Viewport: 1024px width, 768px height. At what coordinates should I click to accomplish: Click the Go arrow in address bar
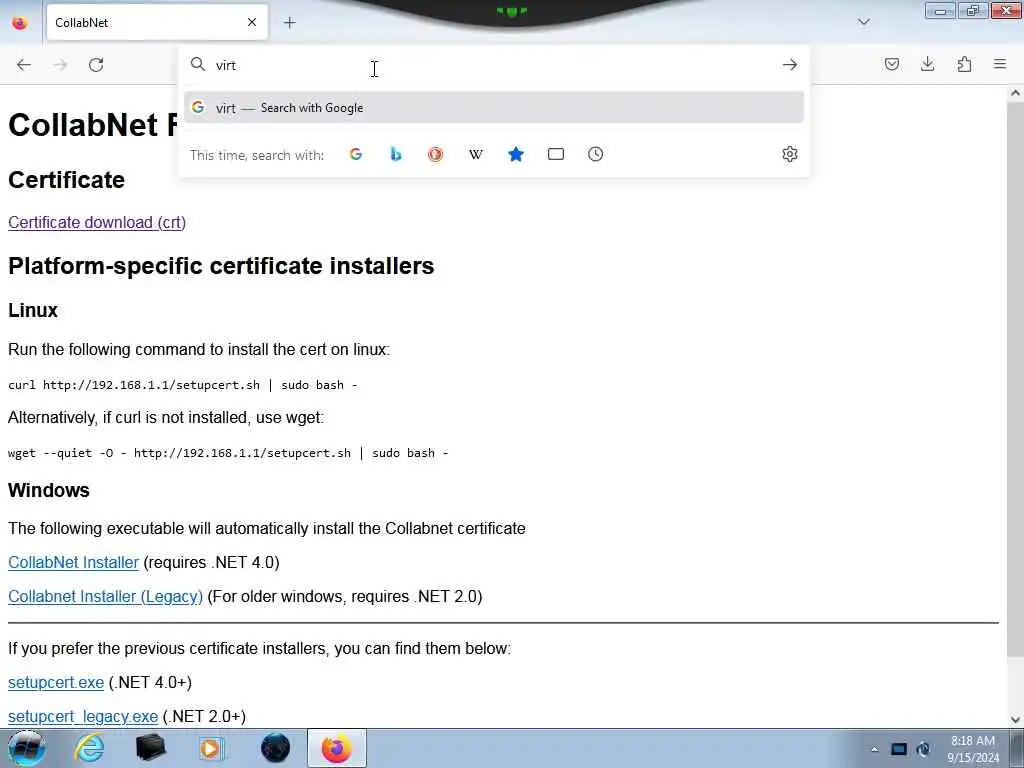pyautogui.click(x=790, y=65)
